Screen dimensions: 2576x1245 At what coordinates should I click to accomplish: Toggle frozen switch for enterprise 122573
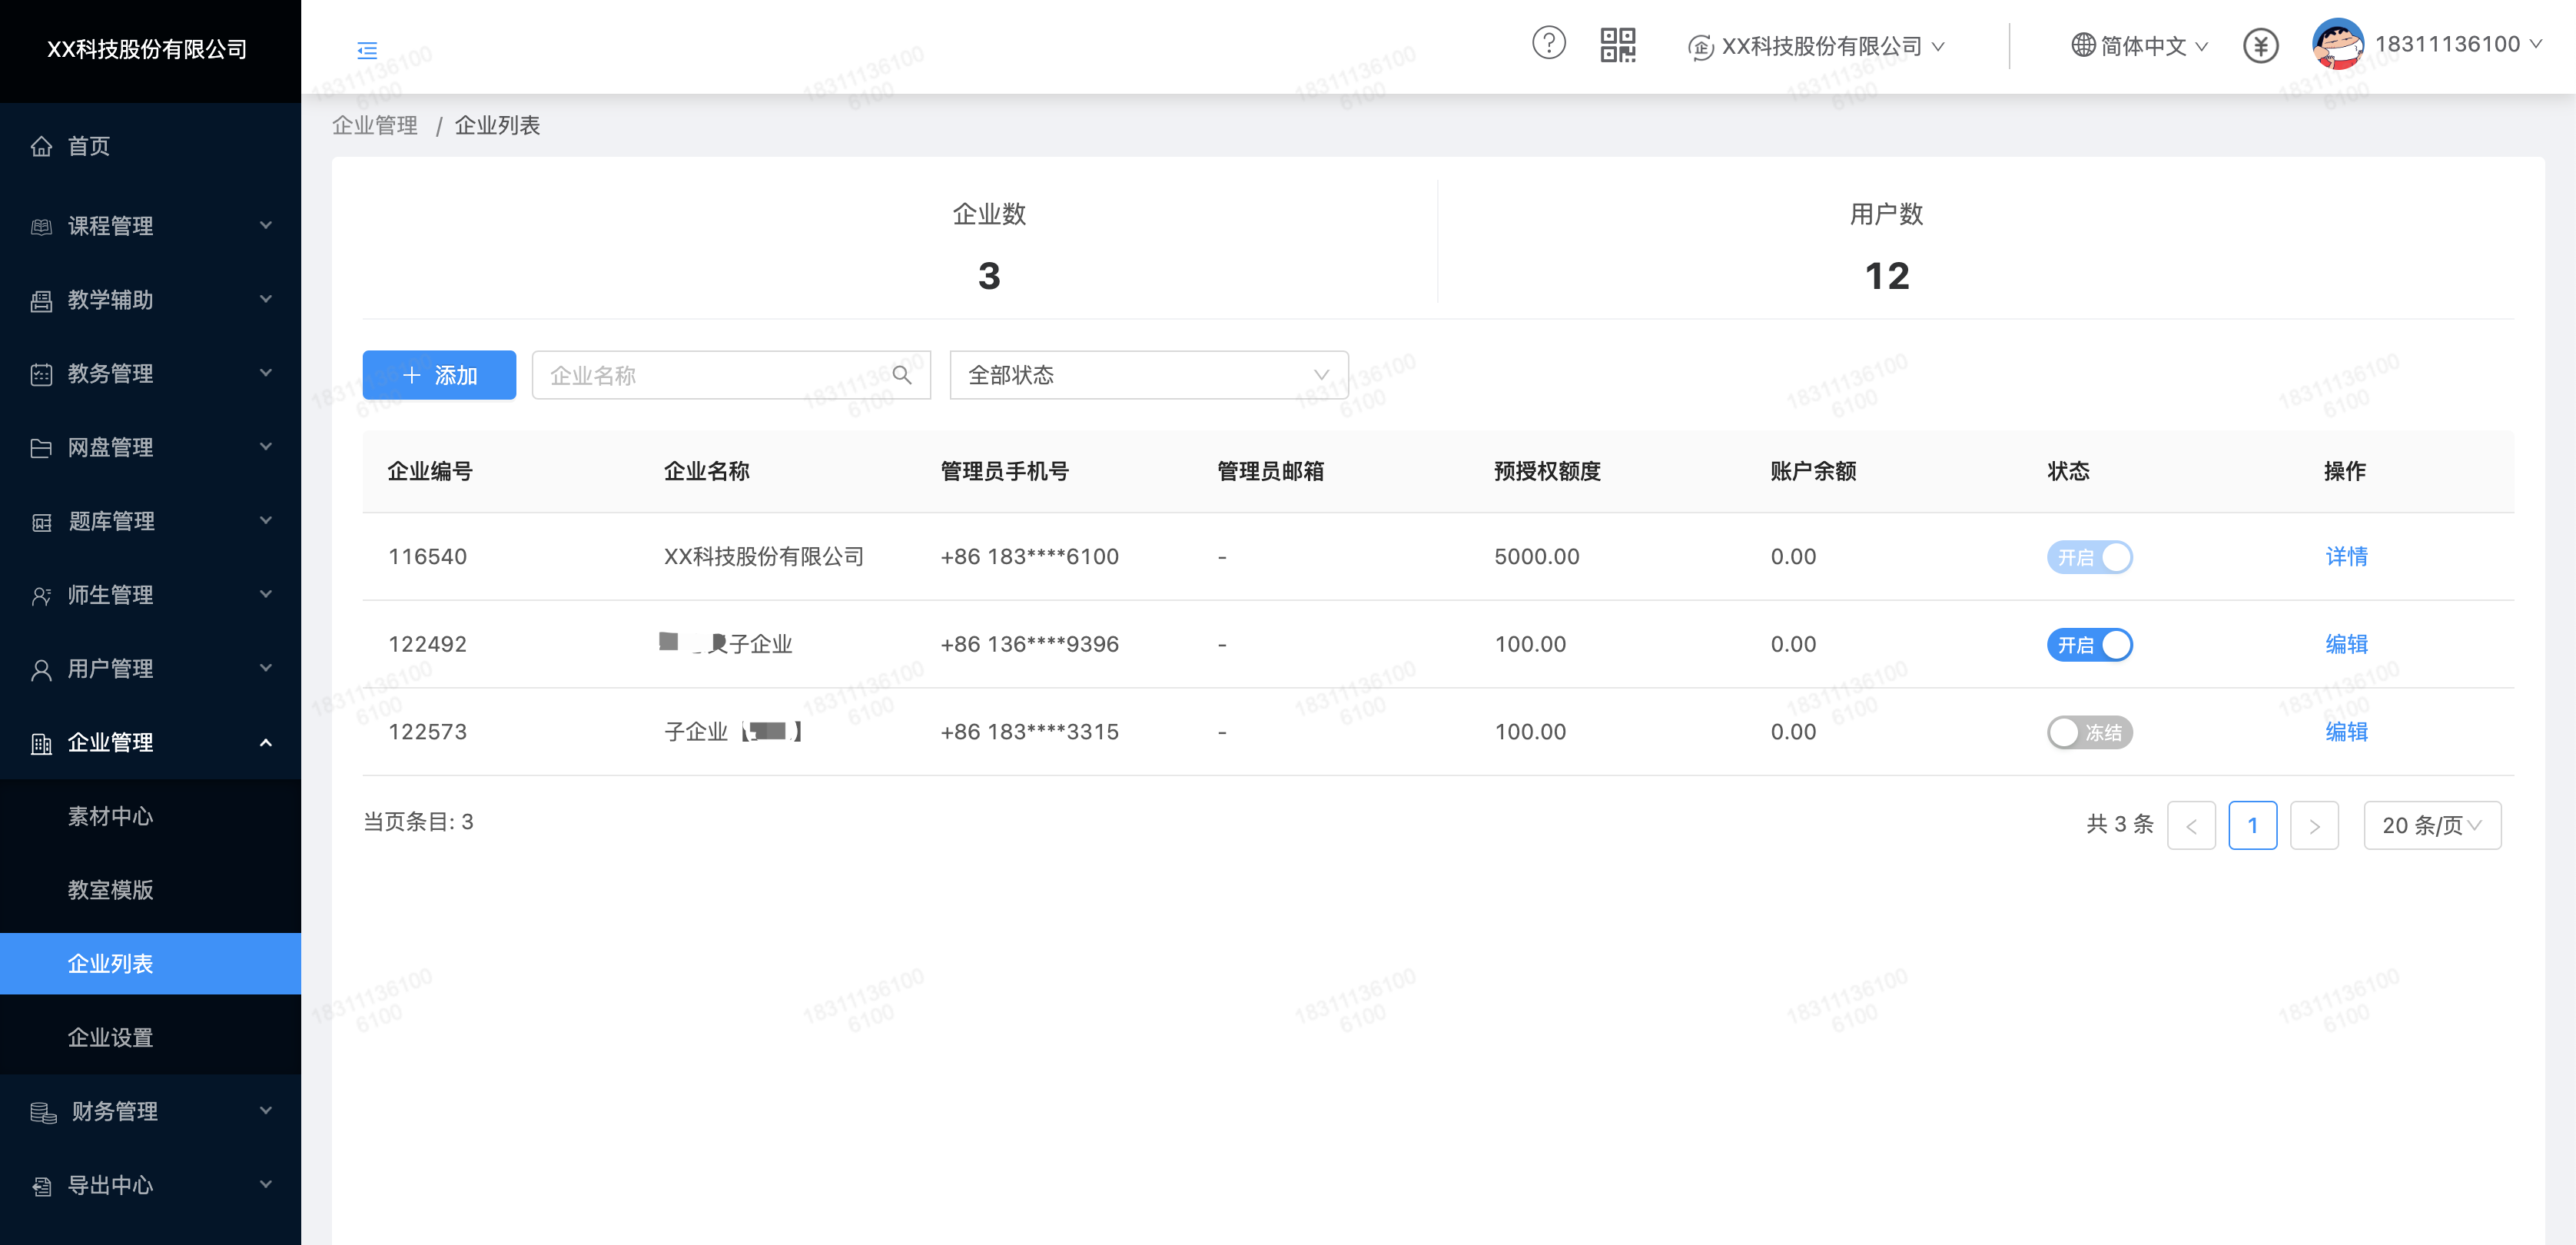click(2089, 733)
